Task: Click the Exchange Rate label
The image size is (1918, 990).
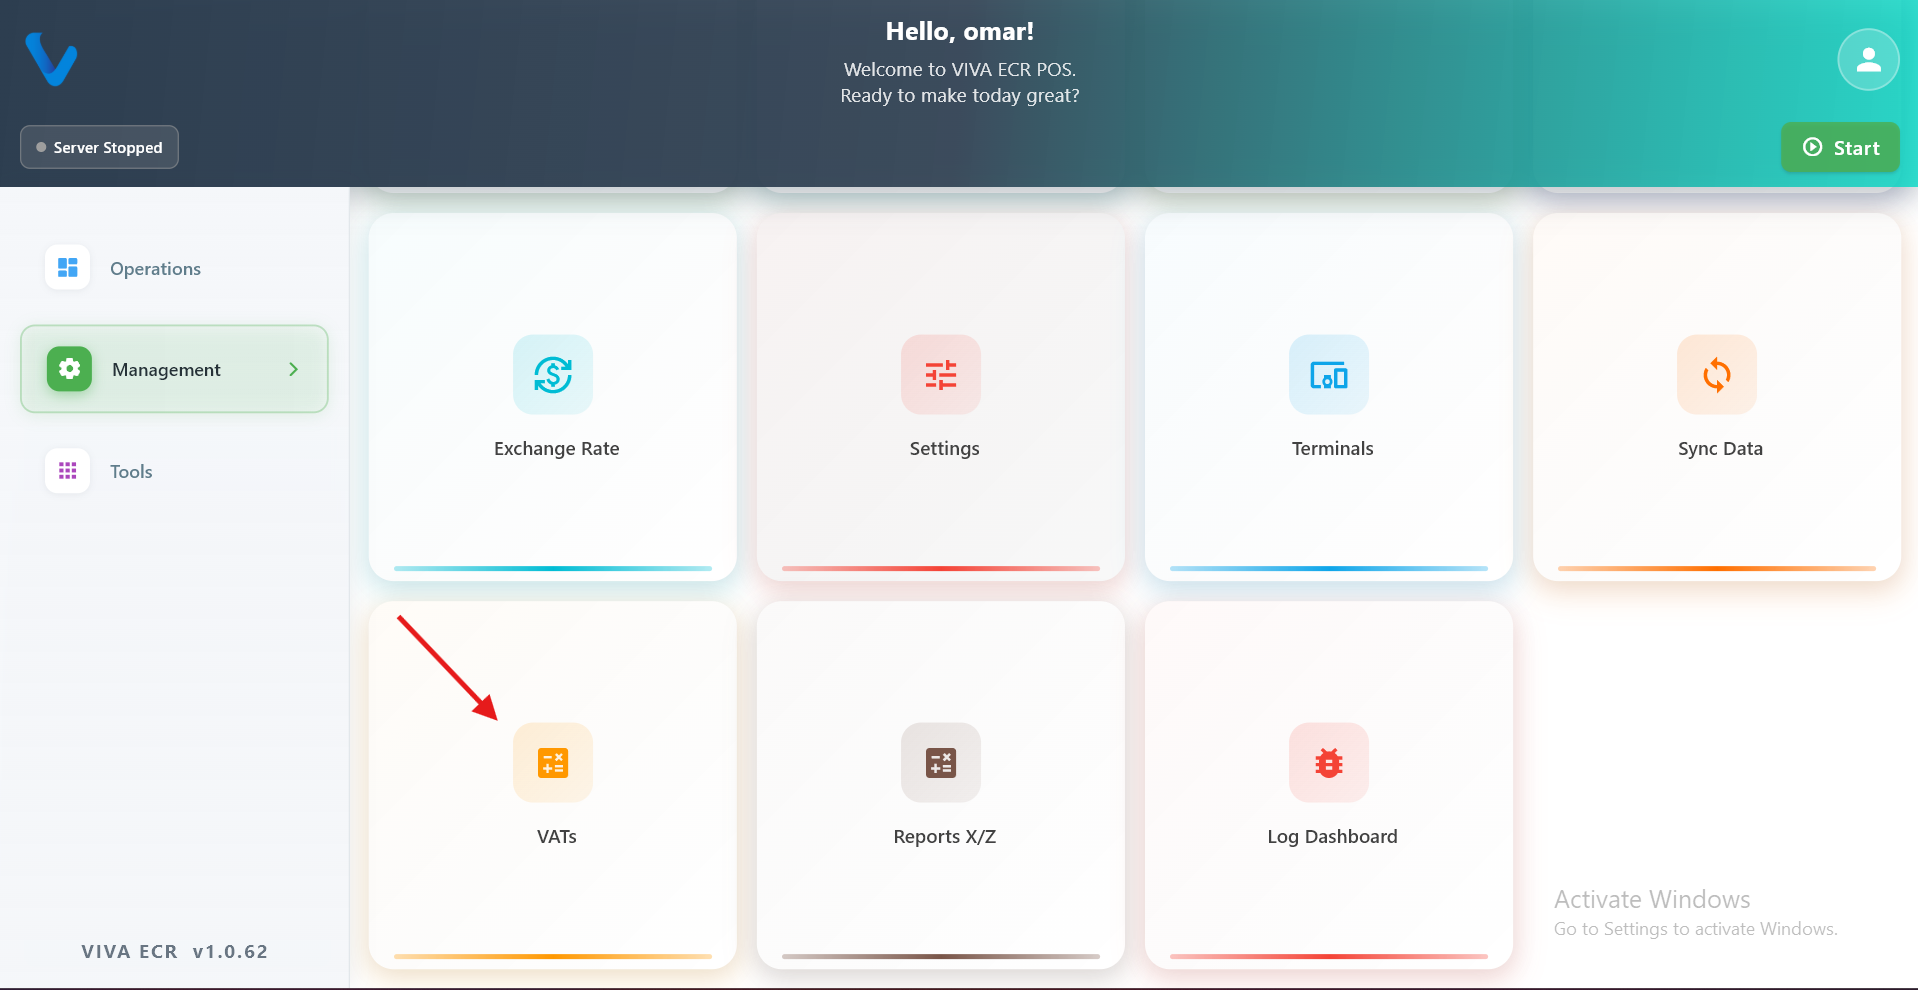Action: (557, 449)
